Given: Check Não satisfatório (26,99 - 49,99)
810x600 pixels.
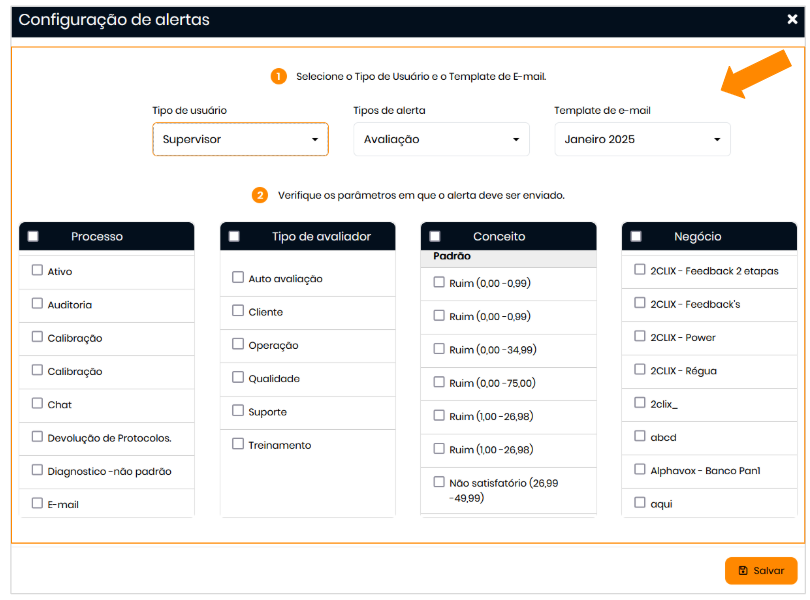Looking at the screenshot, I should click(439, 482).
